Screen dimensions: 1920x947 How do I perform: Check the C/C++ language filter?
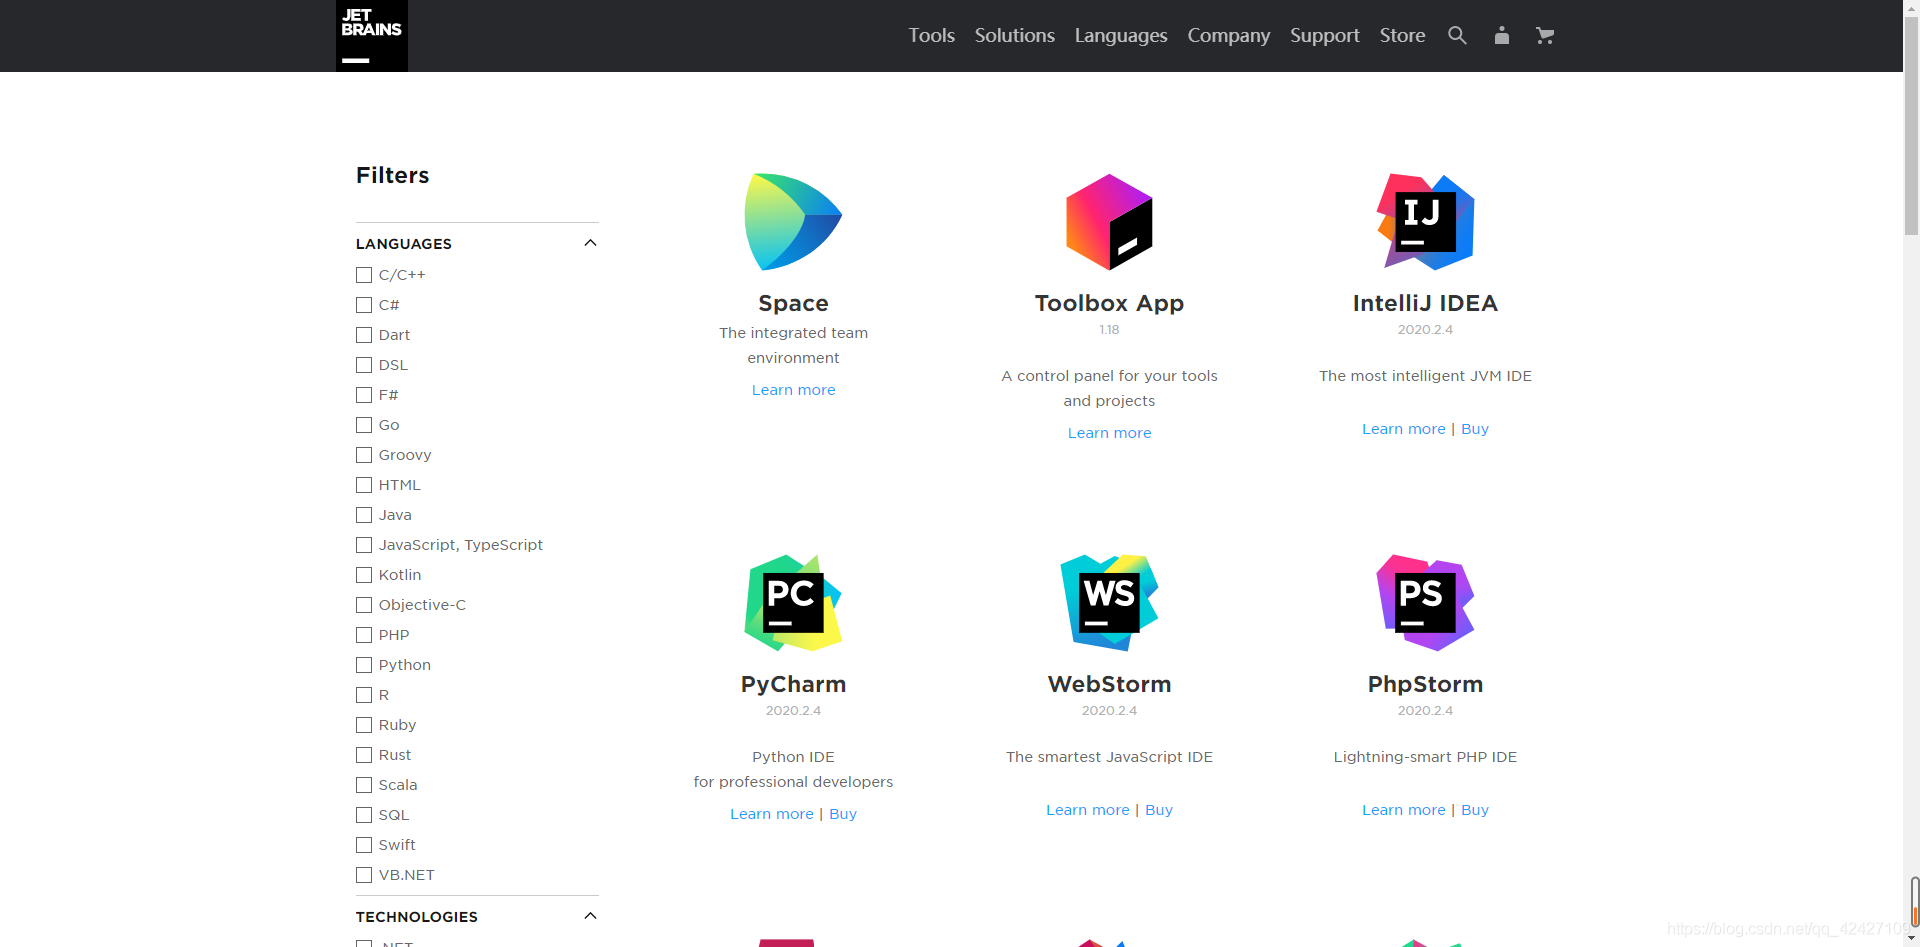364,275
